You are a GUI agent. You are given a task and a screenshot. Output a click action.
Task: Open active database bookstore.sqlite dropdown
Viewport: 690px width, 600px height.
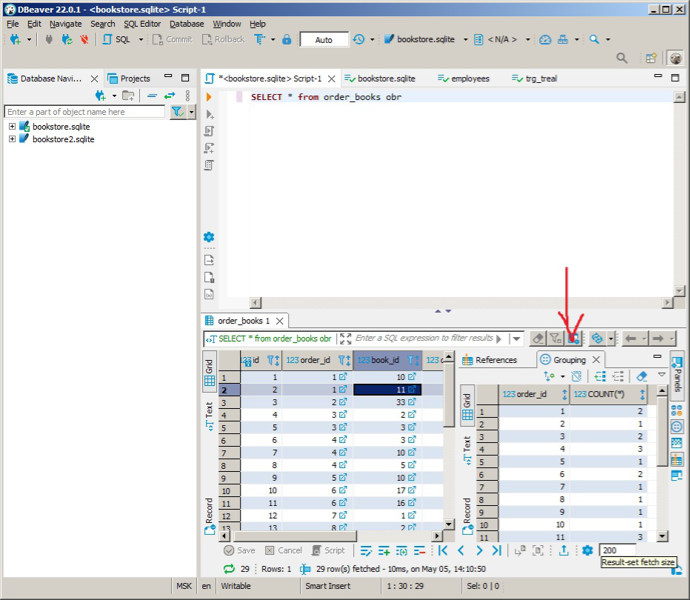coord(466,40)
